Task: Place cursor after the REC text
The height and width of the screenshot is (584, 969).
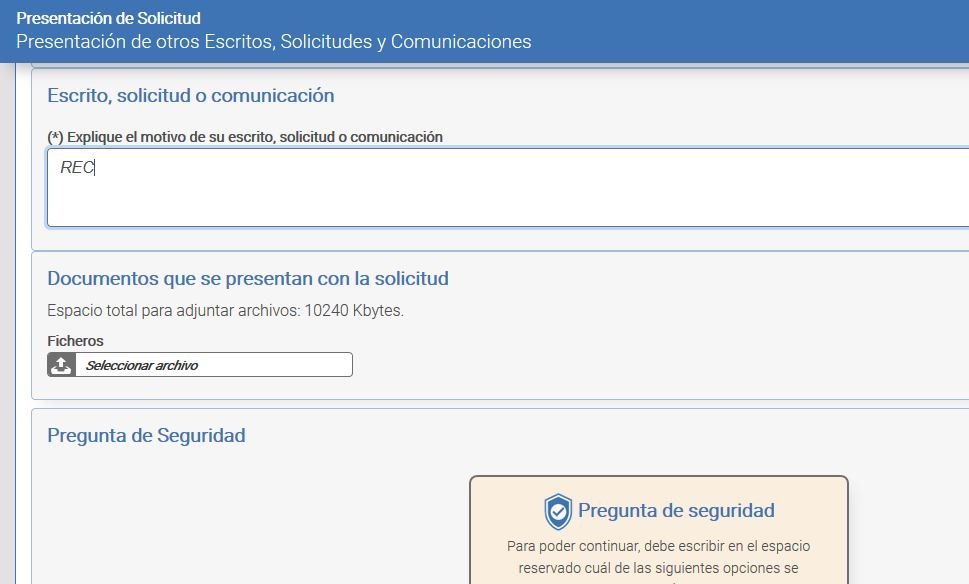Action: [x=95, y=168]
